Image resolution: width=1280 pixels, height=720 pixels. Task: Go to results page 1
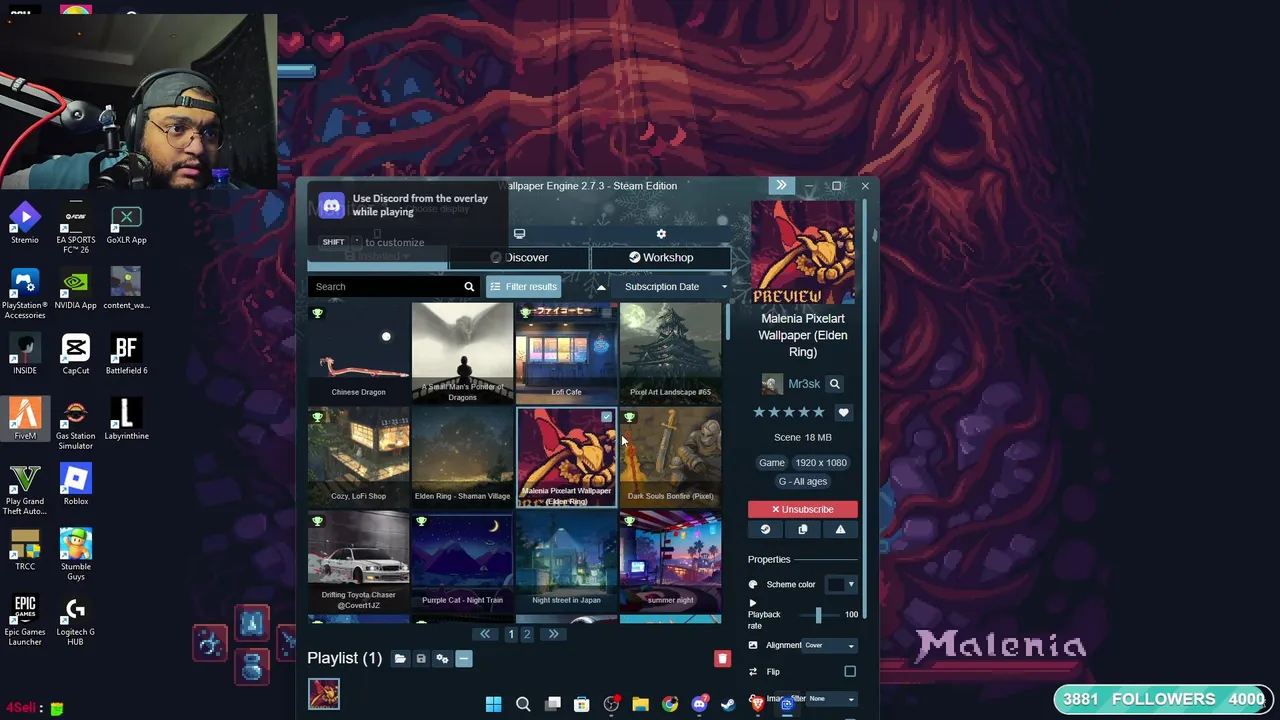click(511, 634)
